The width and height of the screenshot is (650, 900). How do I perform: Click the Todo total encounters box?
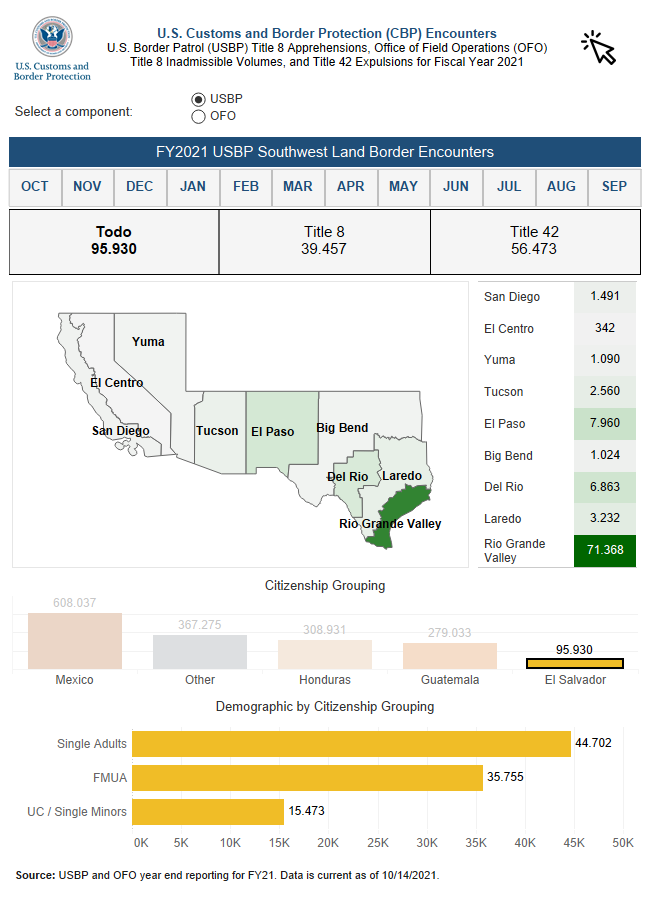point(114,241)
